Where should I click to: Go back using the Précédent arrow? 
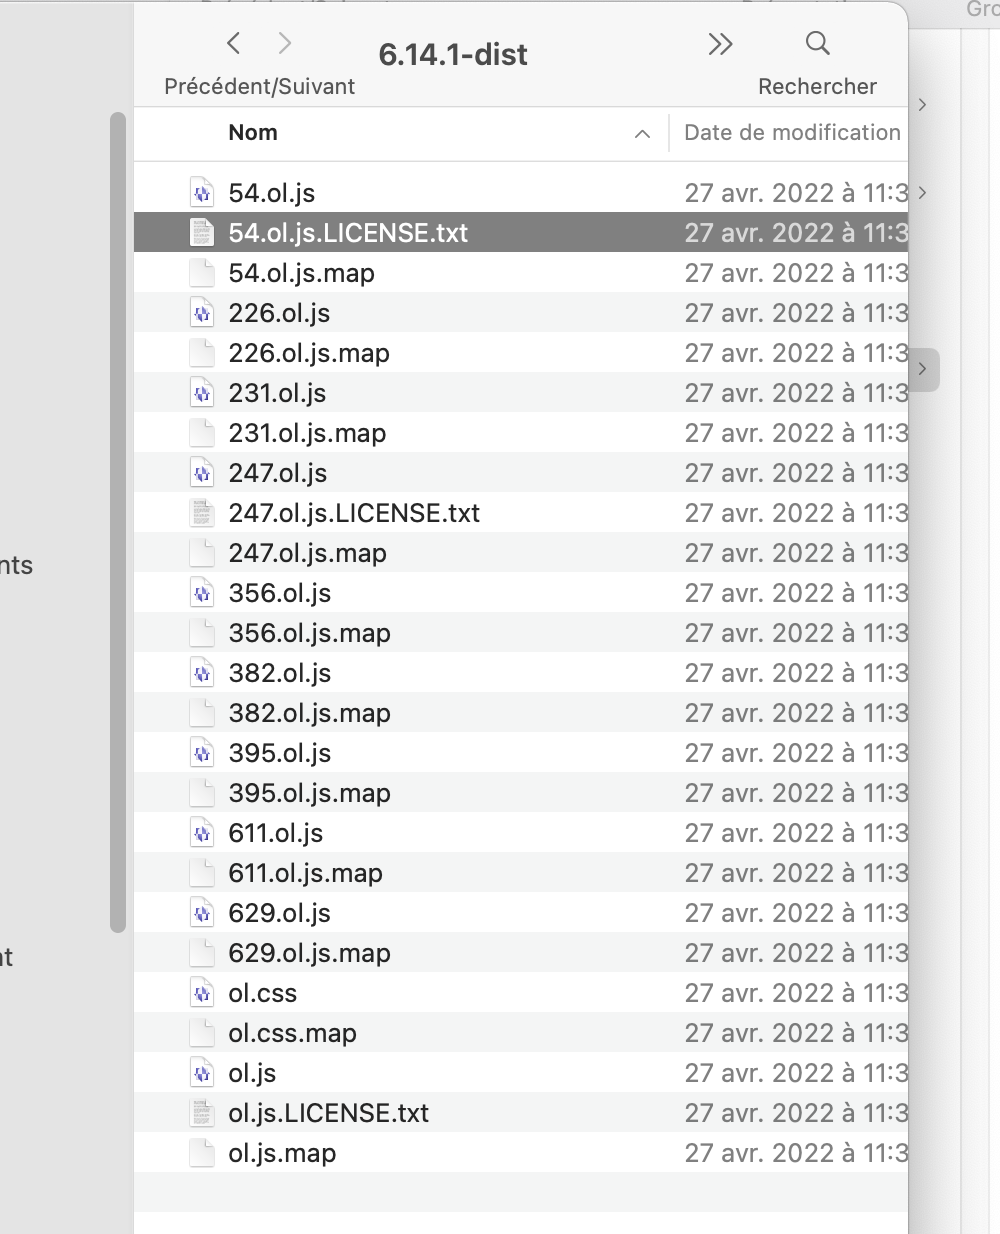click(x=233, y=43)
